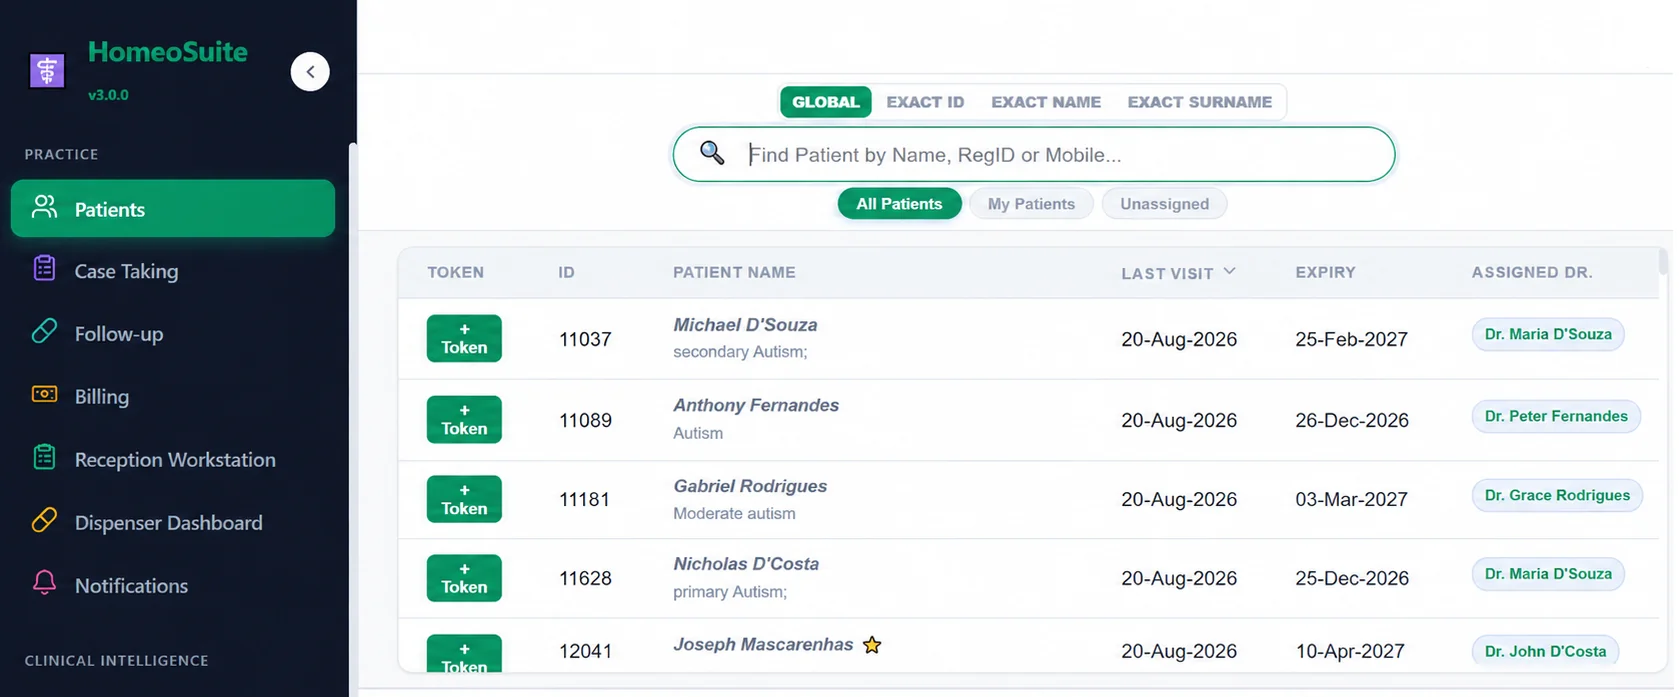Click the EXPIRY column header
Image resolution: width=1679 pixels, height=697 pixels.
tap(1325, 272)
